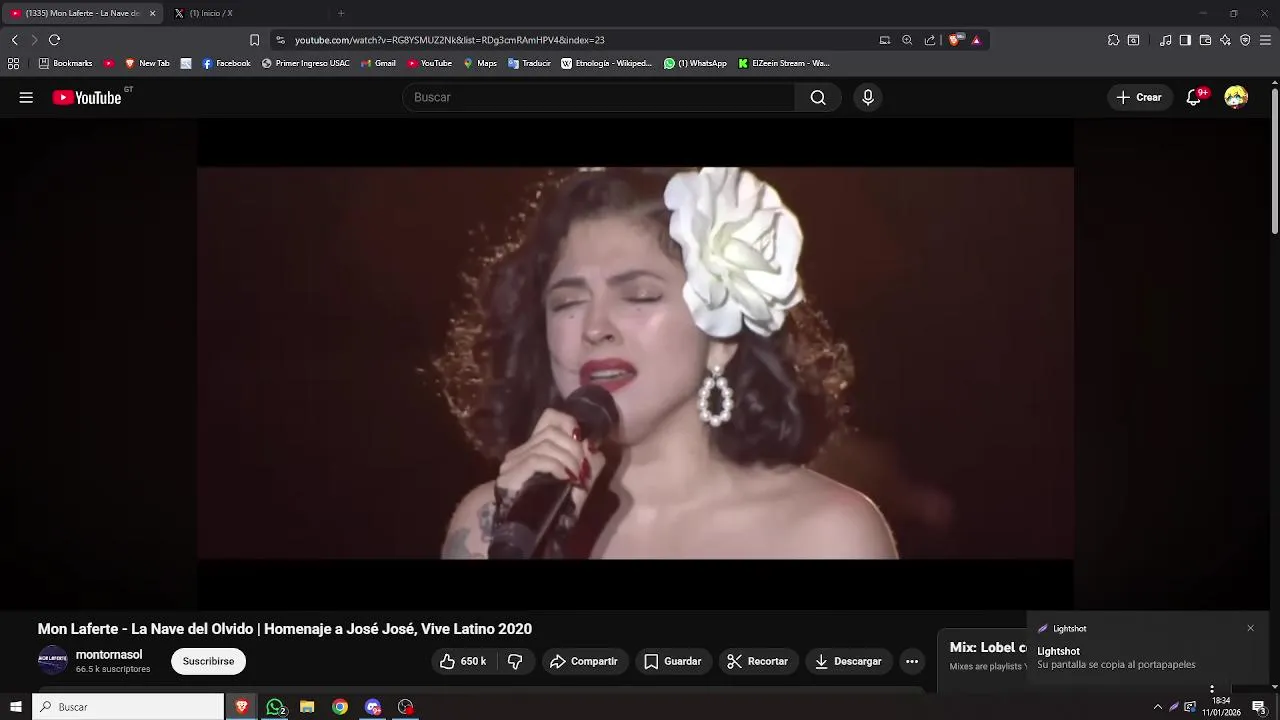Click the Crear button
The width and height of the screenshot is (1280, 720).
pyautogui.click(x=1139, y=97)
